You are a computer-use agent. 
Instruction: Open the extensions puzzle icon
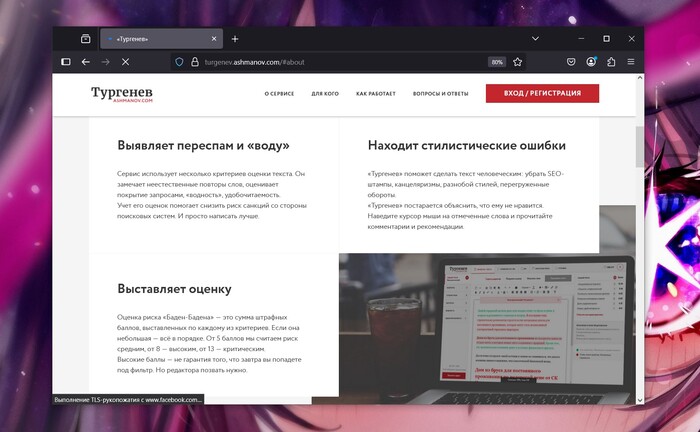coord(611,62)
